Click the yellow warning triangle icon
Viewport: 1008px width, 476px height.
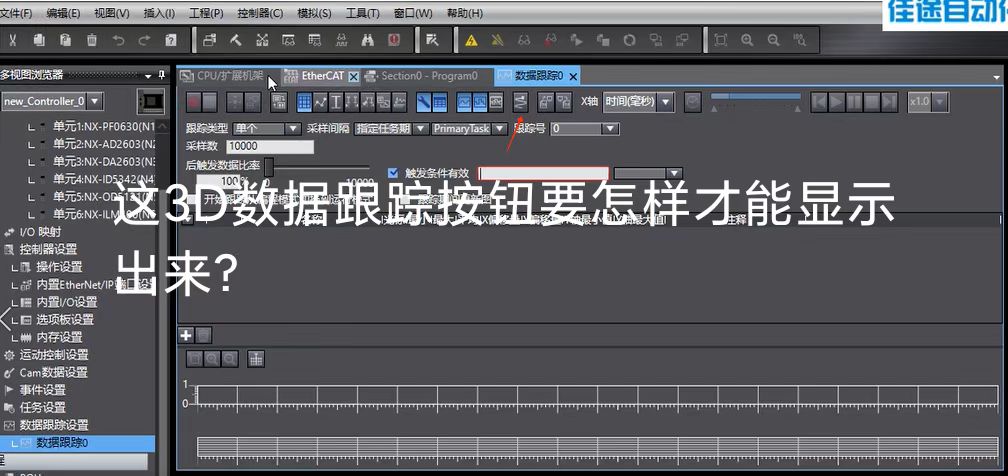pos(471,40)
